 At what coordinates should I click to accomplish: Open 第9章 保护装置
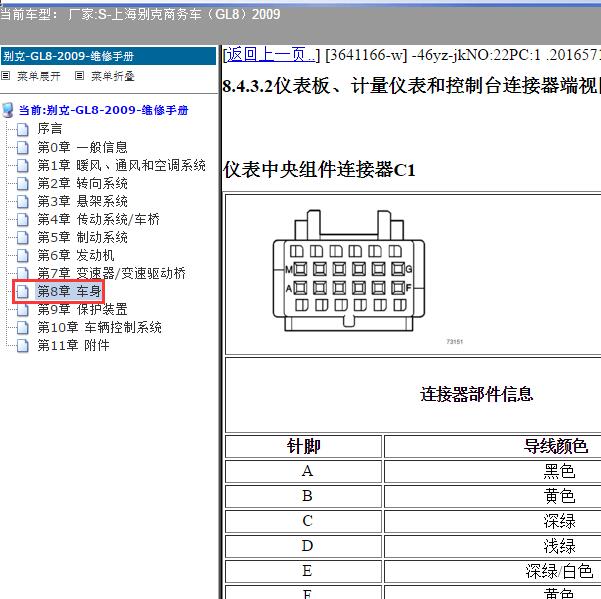(82, 309)
